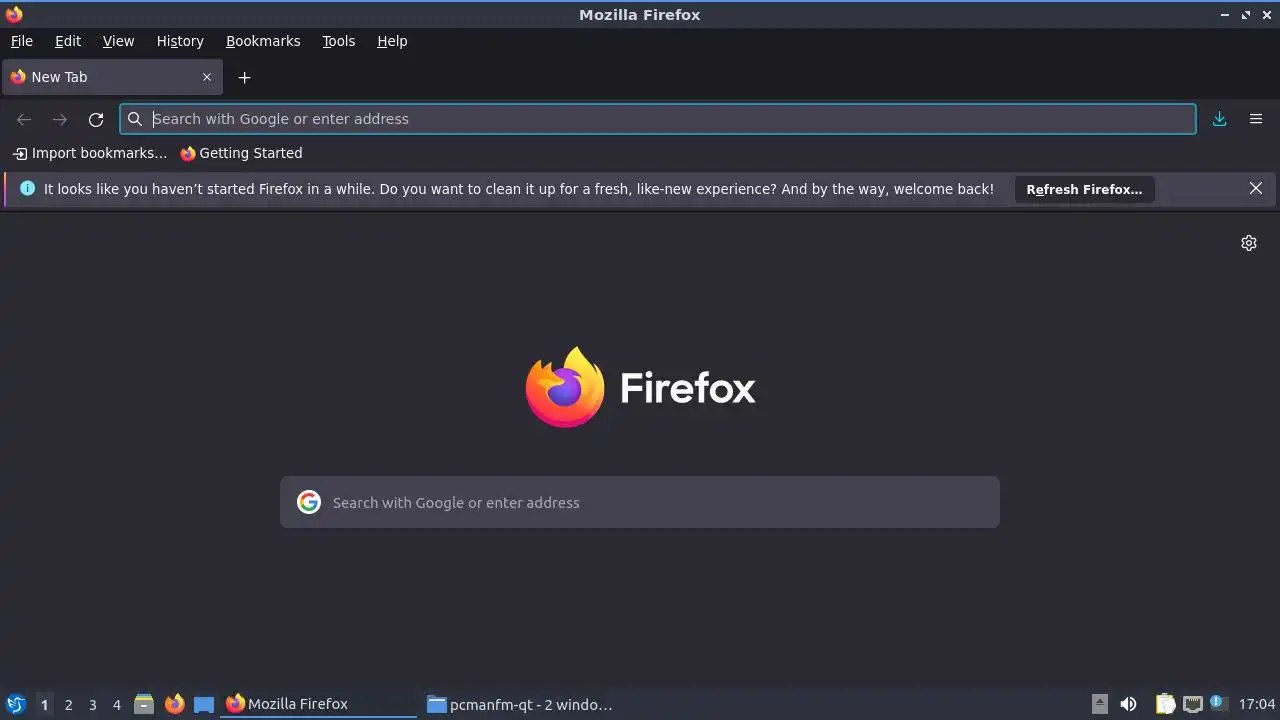Select the Mozilla Firefox taskbar entry

pyautogui.click(x=318, y=704)
